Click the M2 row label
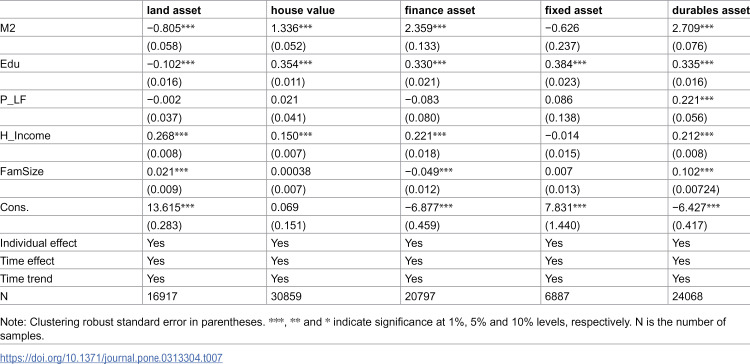The image size is (750, 364). (x=8, y=28)
